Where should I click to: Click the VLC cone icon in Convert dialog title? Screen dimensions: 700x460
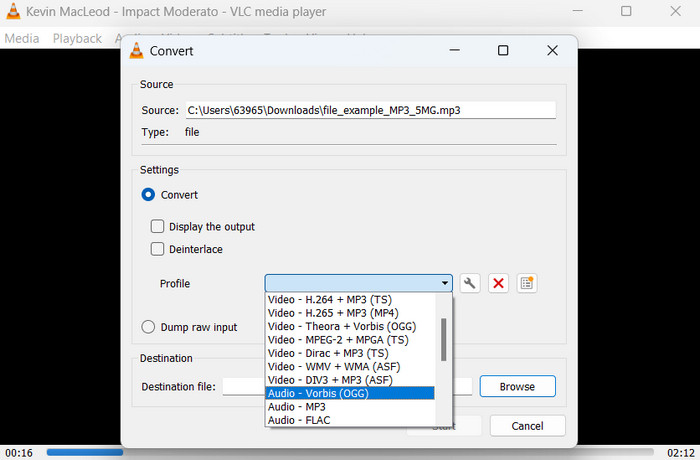click(137, 50)
